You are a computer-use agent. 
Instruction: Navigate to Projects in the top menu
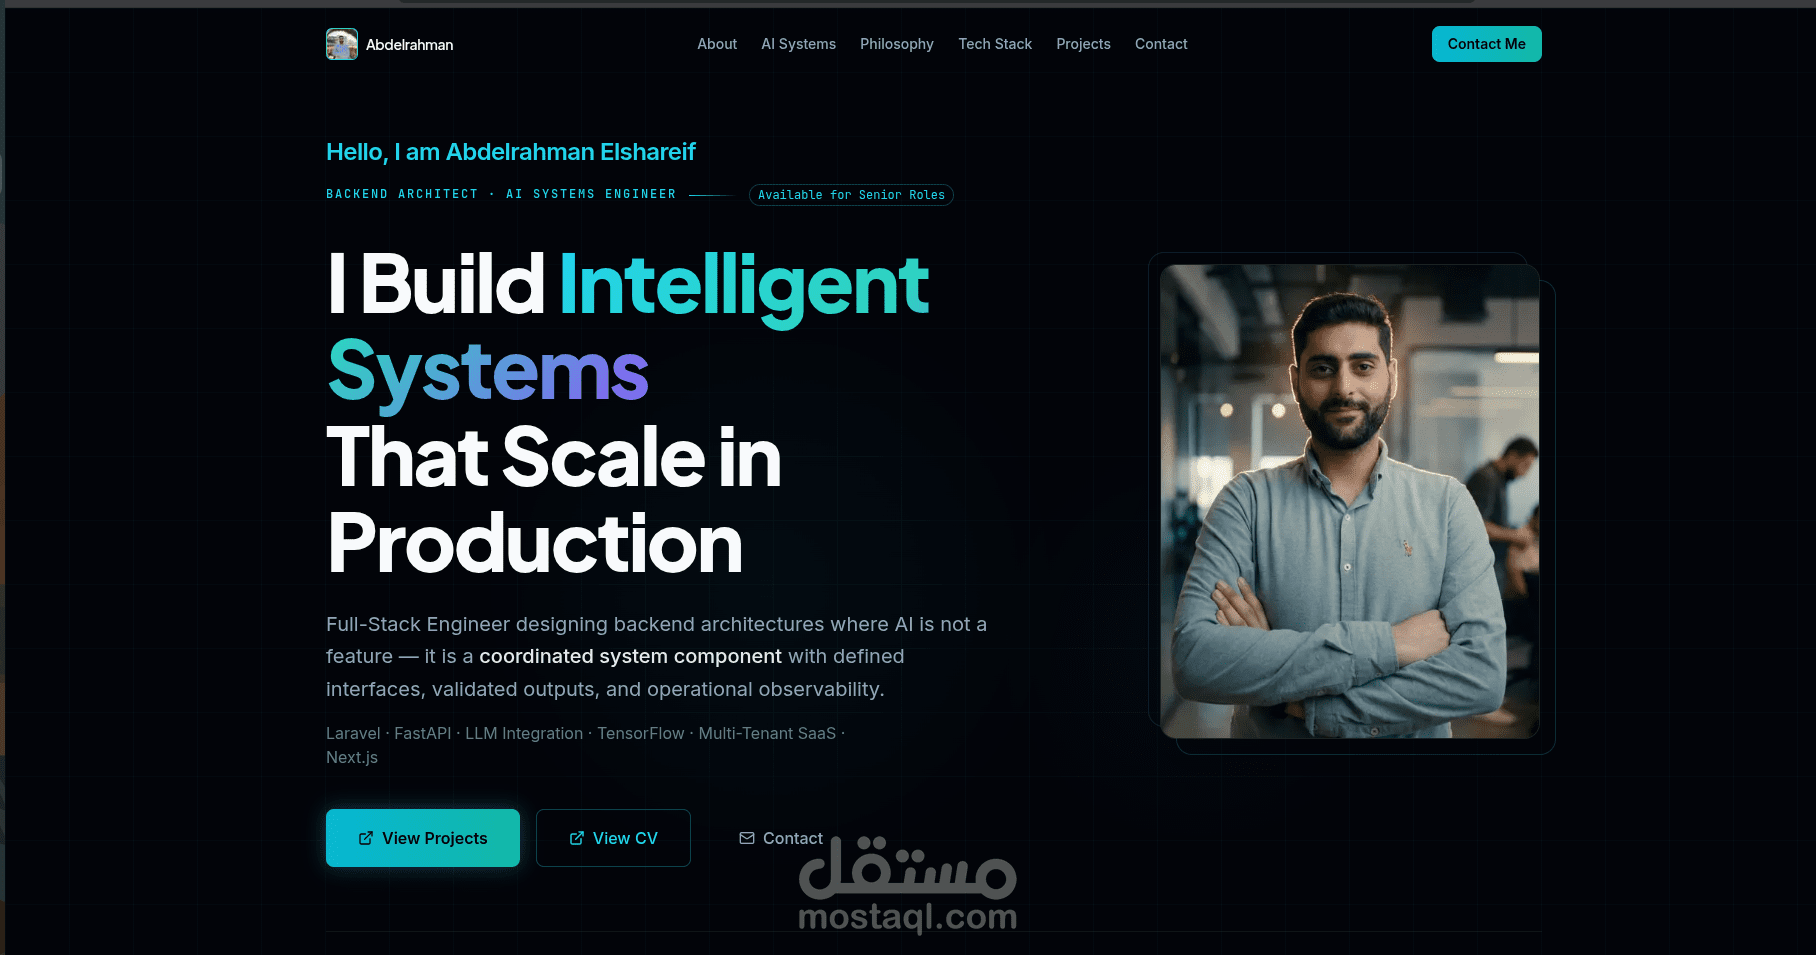(x=1083, y=44)
